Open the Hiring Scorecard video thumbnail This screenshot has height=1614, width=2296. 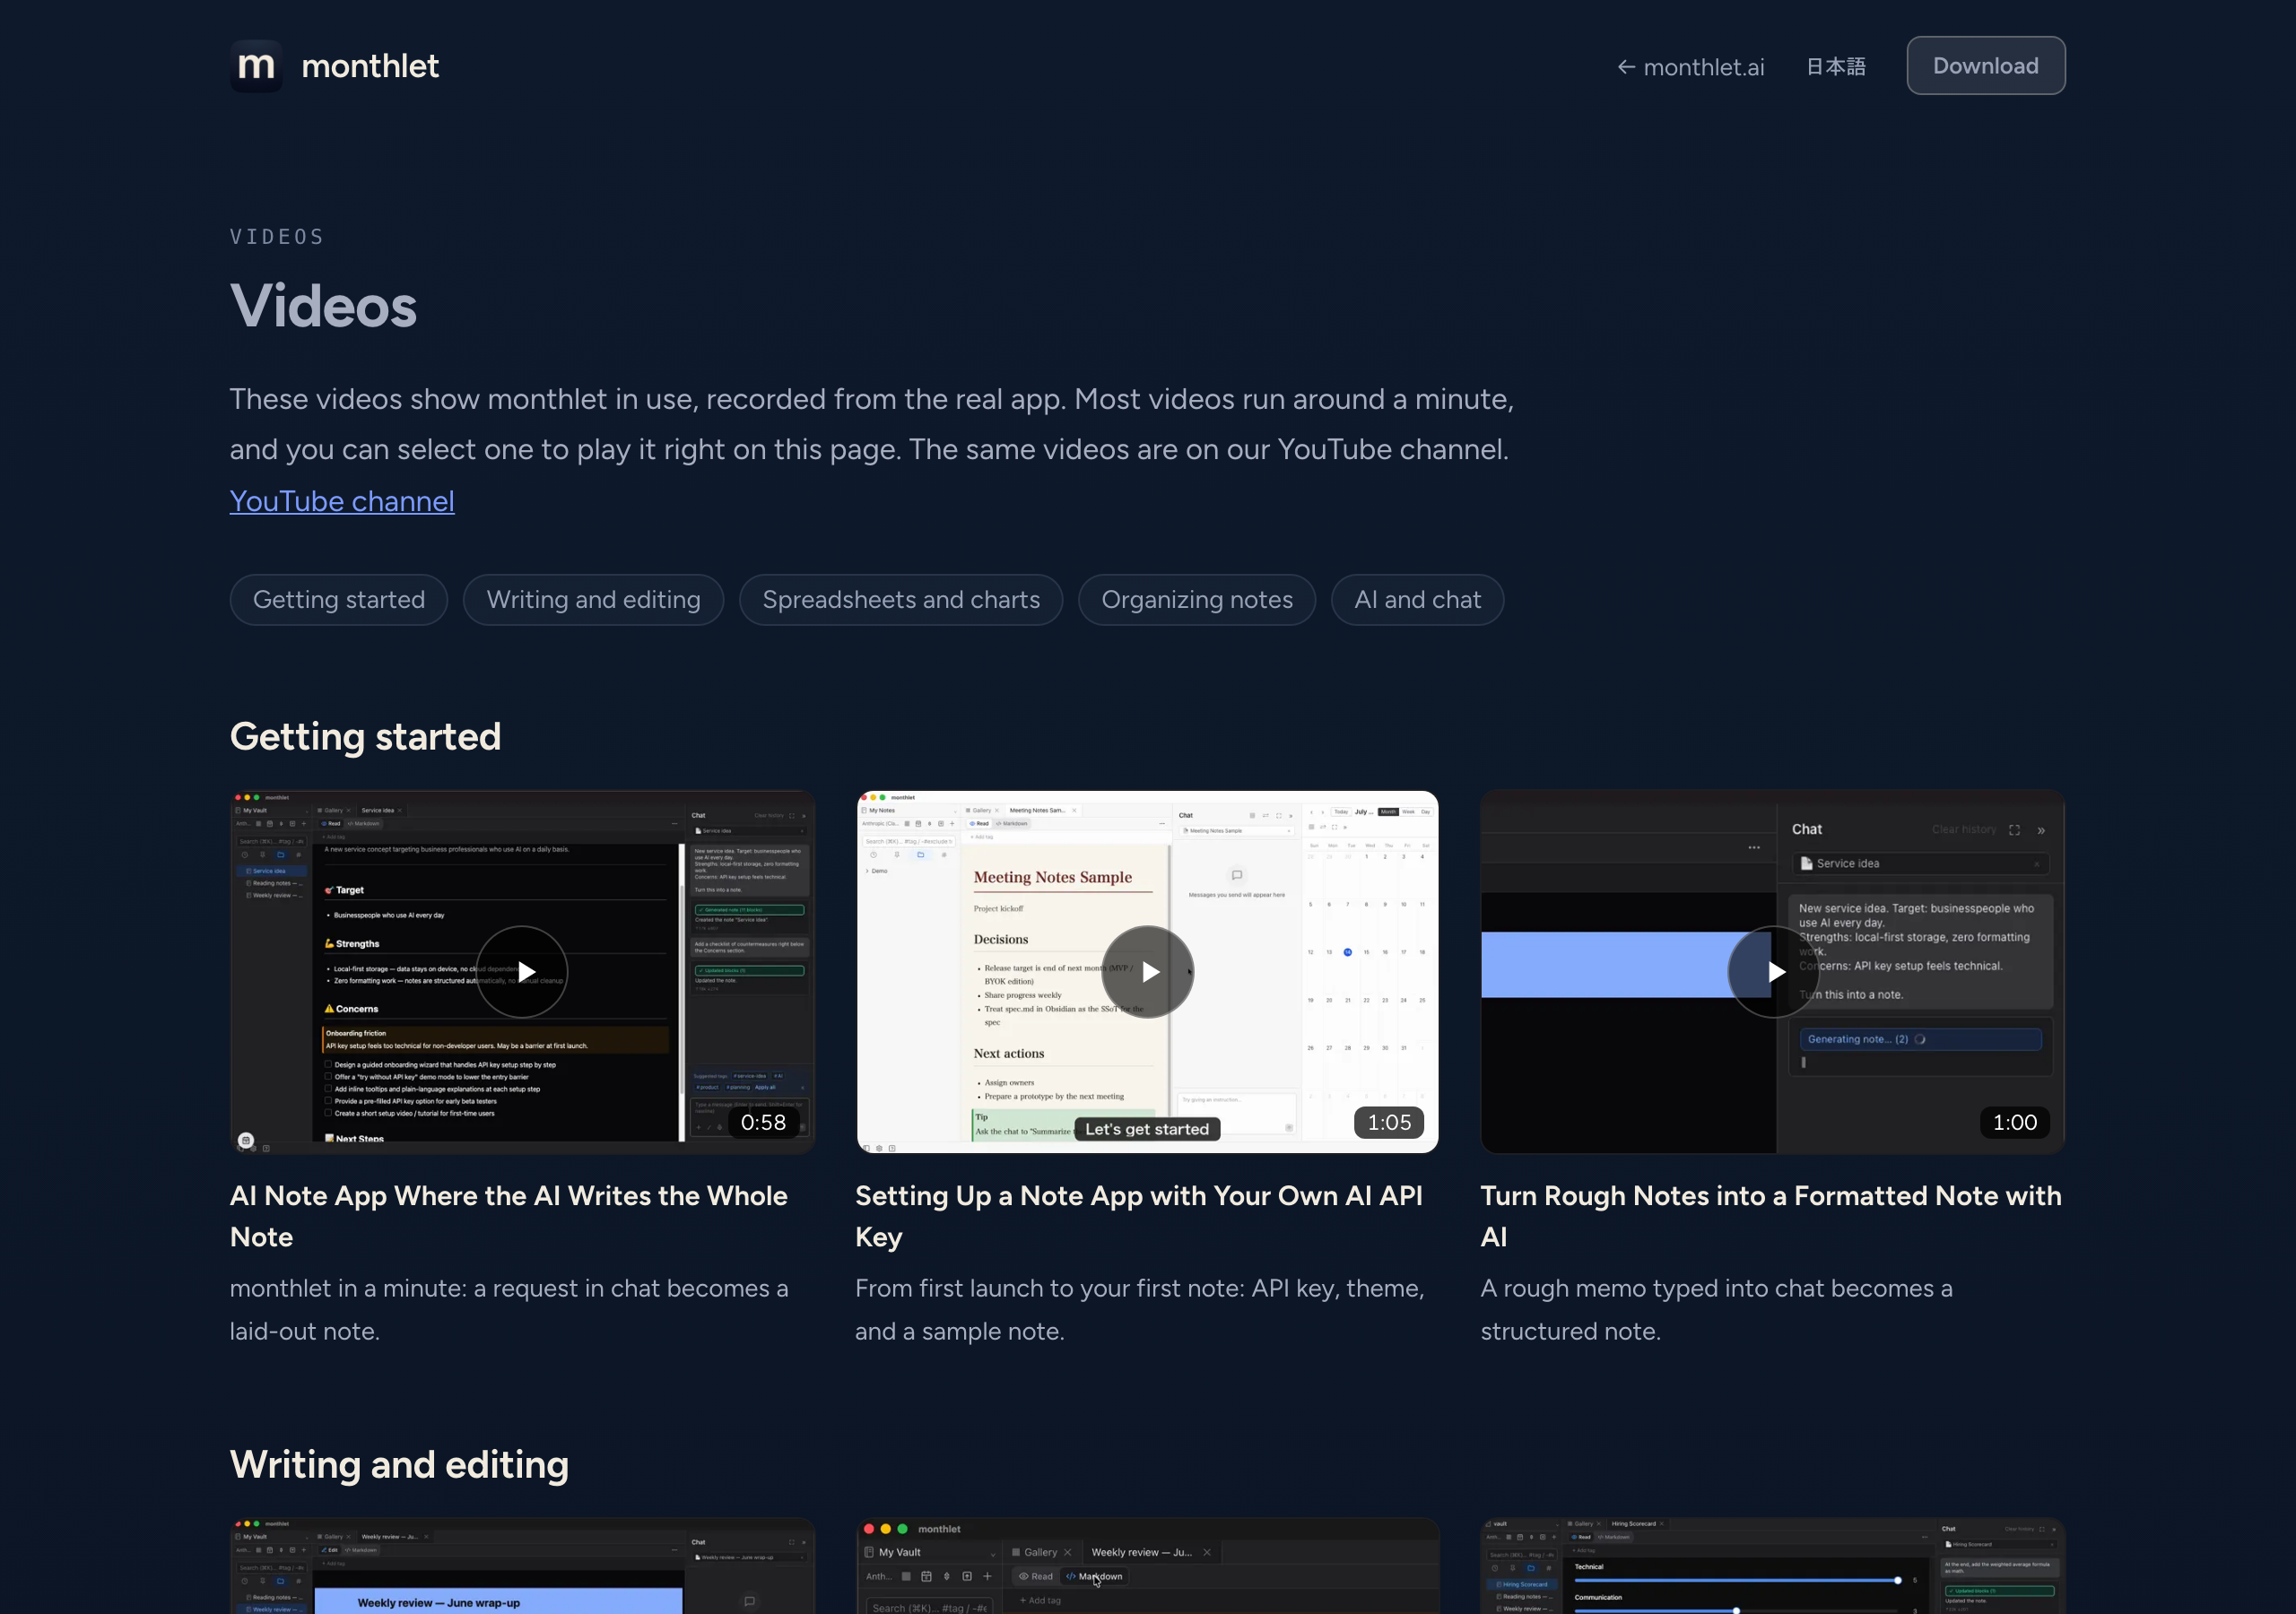tap(1773, 1566)
